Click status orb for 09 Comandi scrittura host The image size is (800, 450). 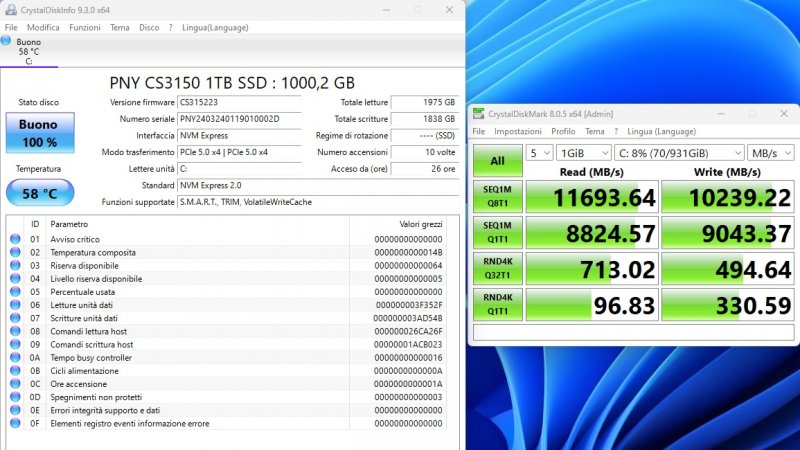(15, 344)
